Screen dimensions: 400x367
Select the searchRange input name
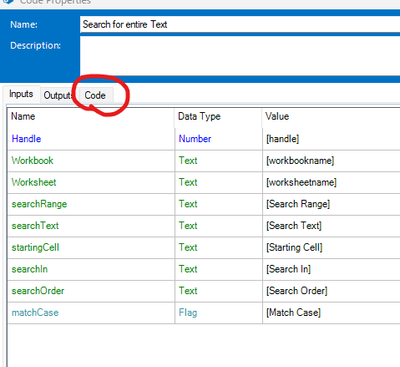coord(39,204)
